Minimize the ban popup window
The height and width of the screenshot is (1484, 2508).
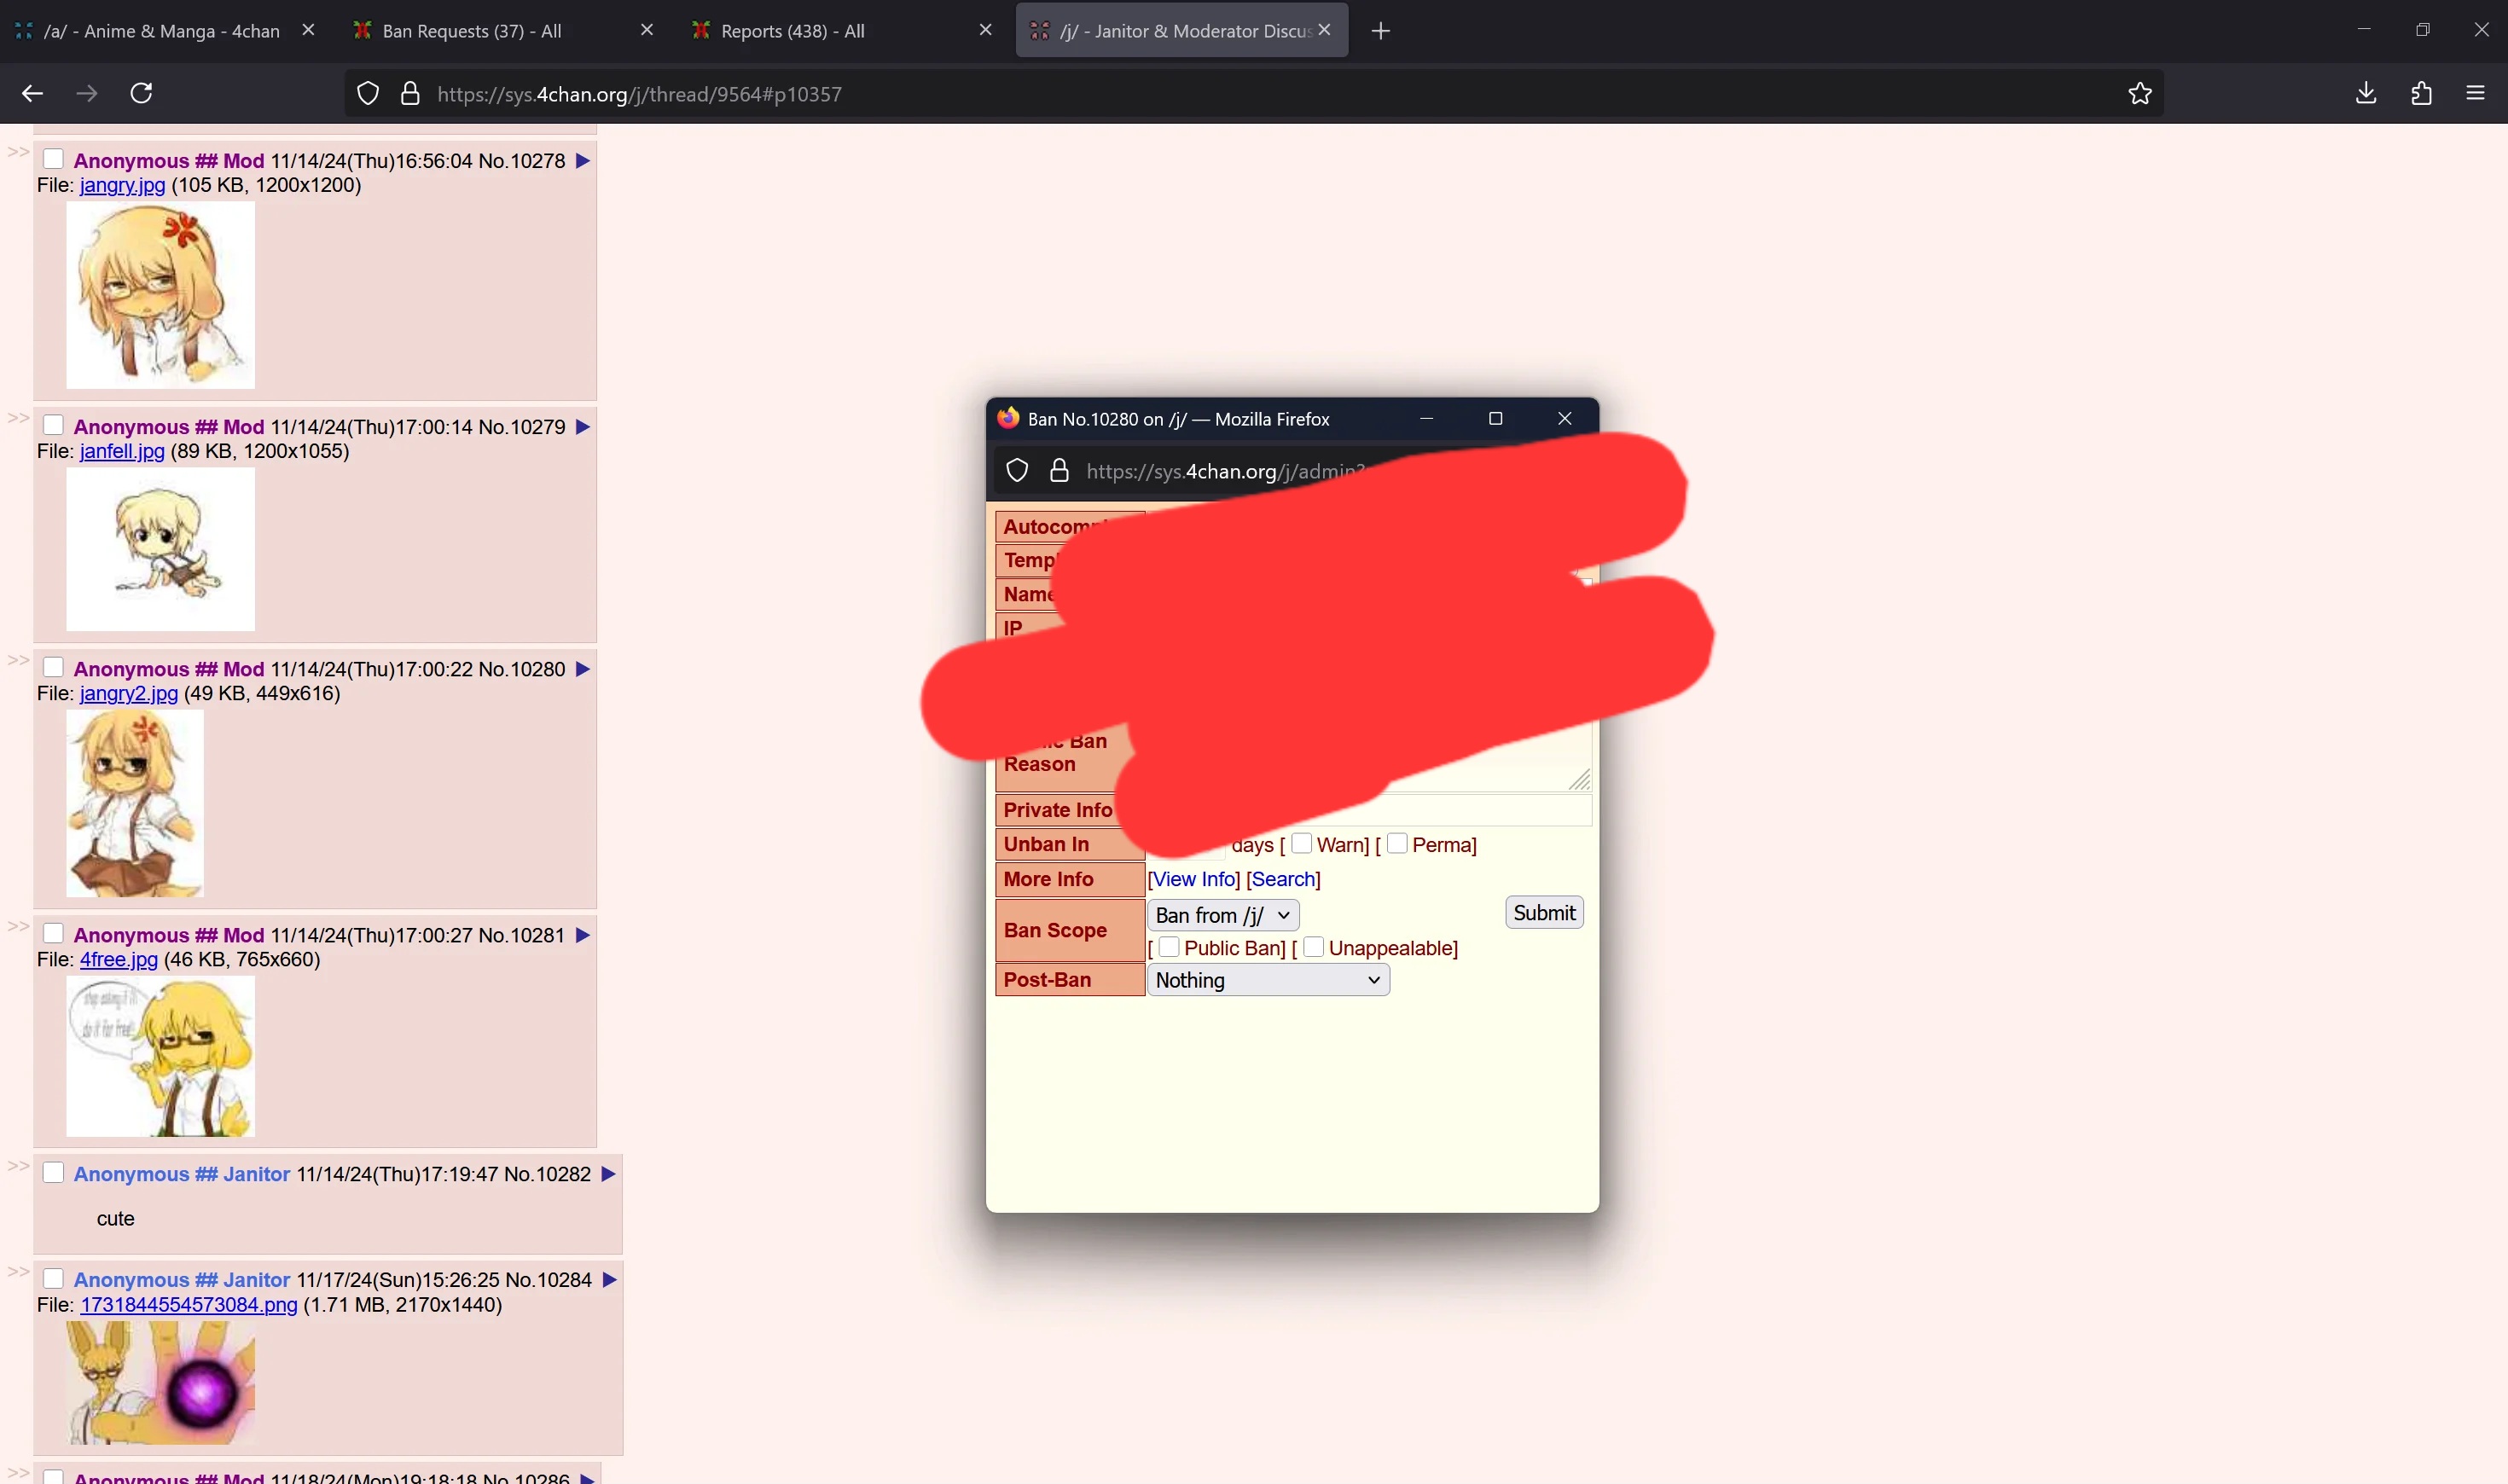click(1426, 418)
